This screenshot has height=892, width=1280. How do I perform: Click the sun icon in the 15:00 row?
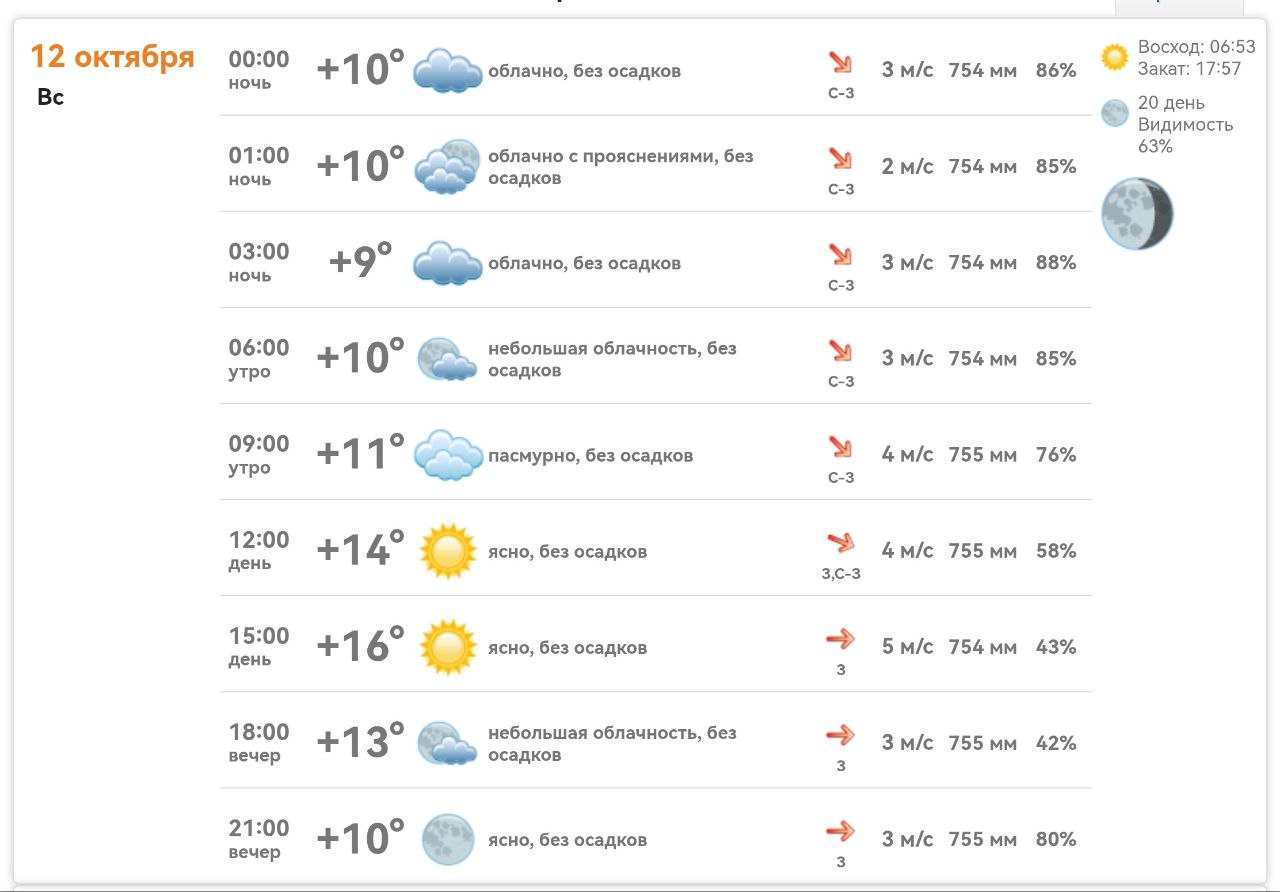click(446, 647)
